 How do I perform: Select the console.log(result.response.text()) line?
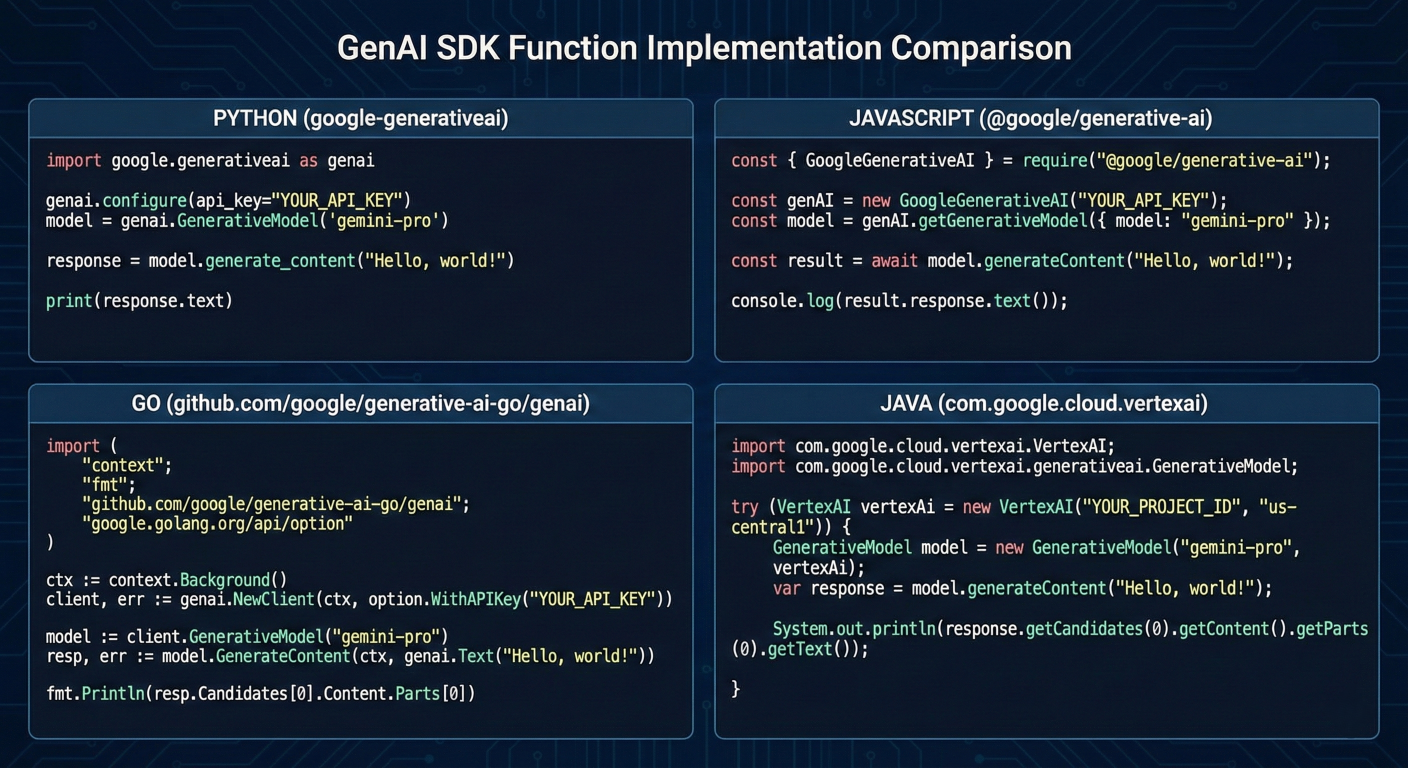click(899, 300)
